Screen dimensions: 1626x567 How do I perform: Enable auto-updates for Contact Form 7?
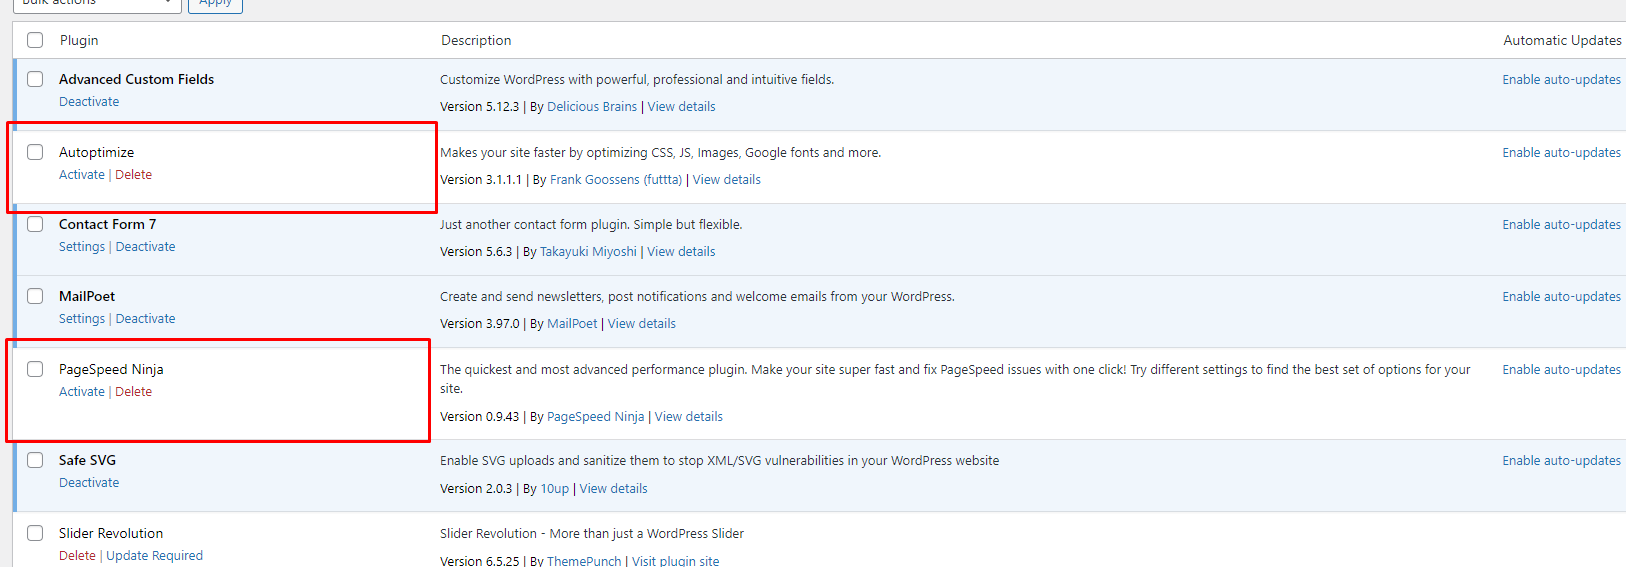click(1562, 225)
